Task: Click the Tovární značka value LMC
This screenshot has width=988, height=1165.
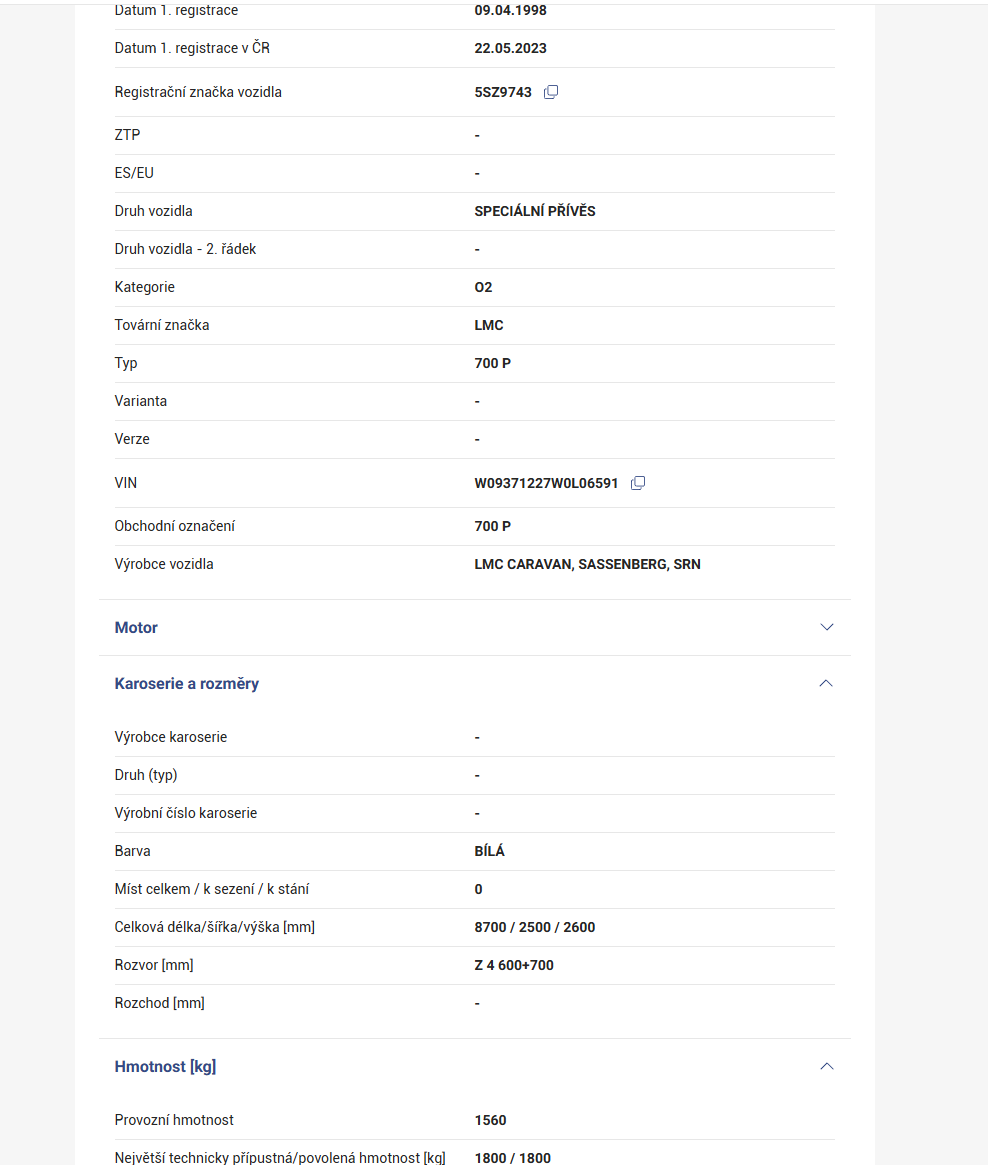Action: tap(489, 326)
